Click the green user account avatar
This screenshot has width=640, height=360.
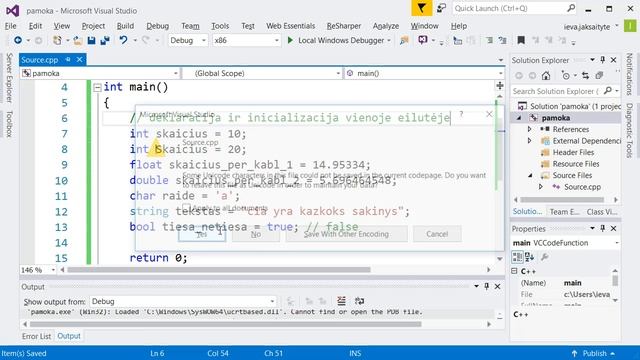630,26
